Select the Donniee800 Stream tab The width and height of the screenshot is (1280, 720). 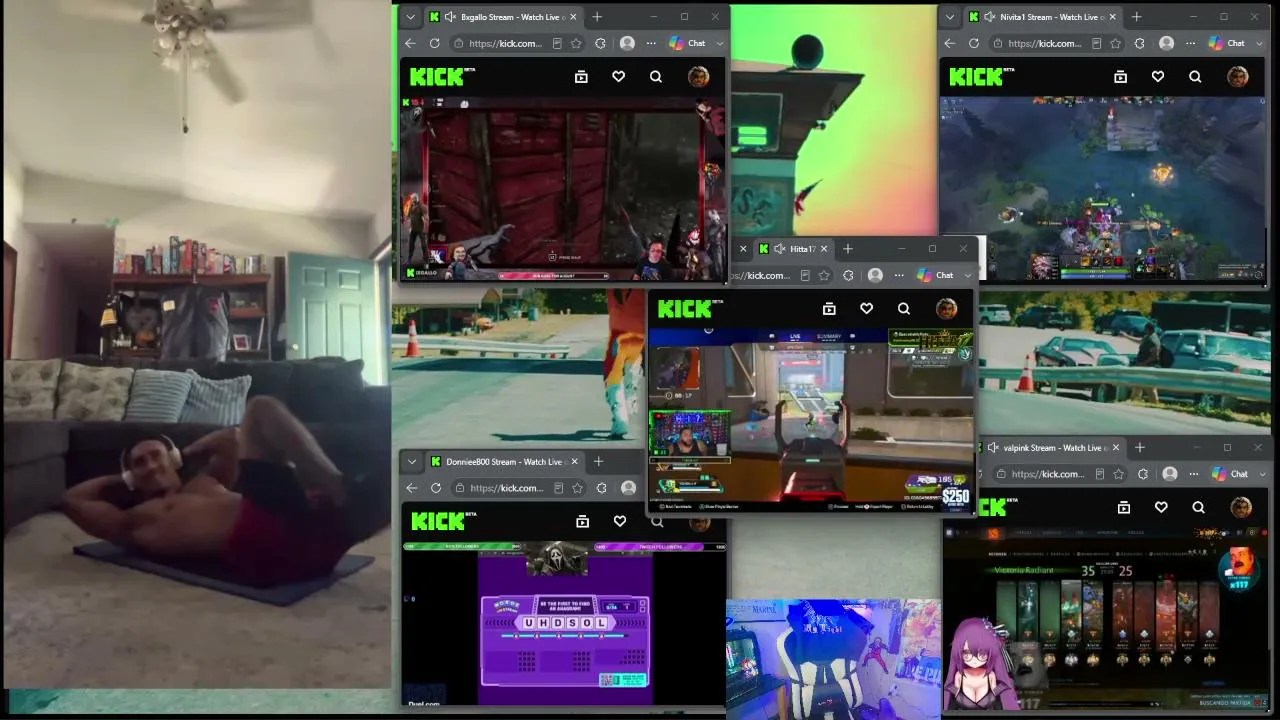[x=504, y=462]
